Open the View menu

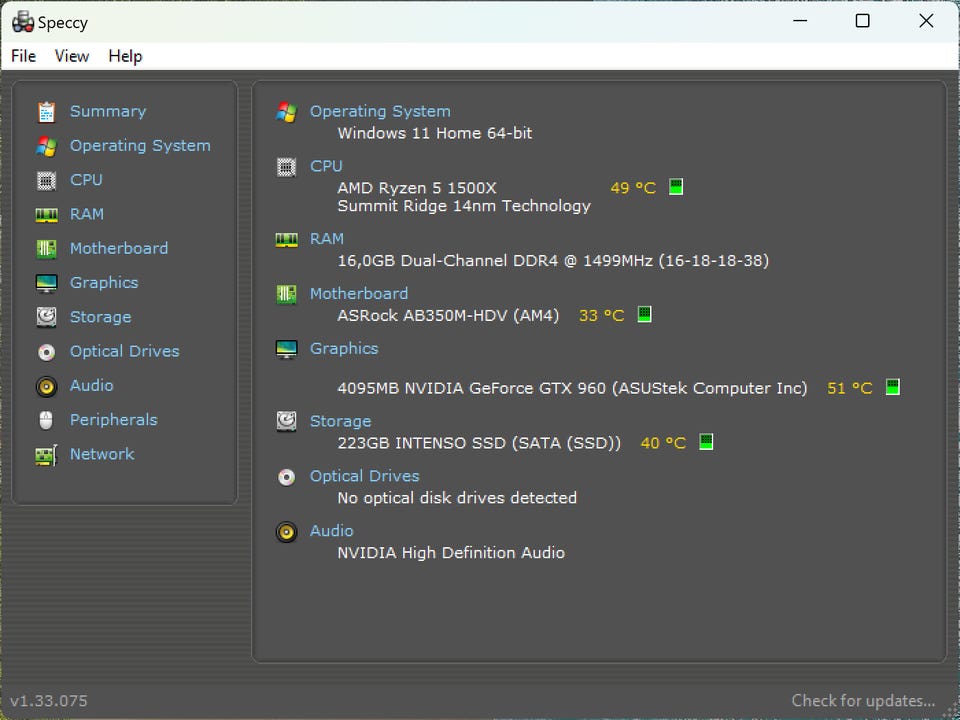[x=71, y=56]
